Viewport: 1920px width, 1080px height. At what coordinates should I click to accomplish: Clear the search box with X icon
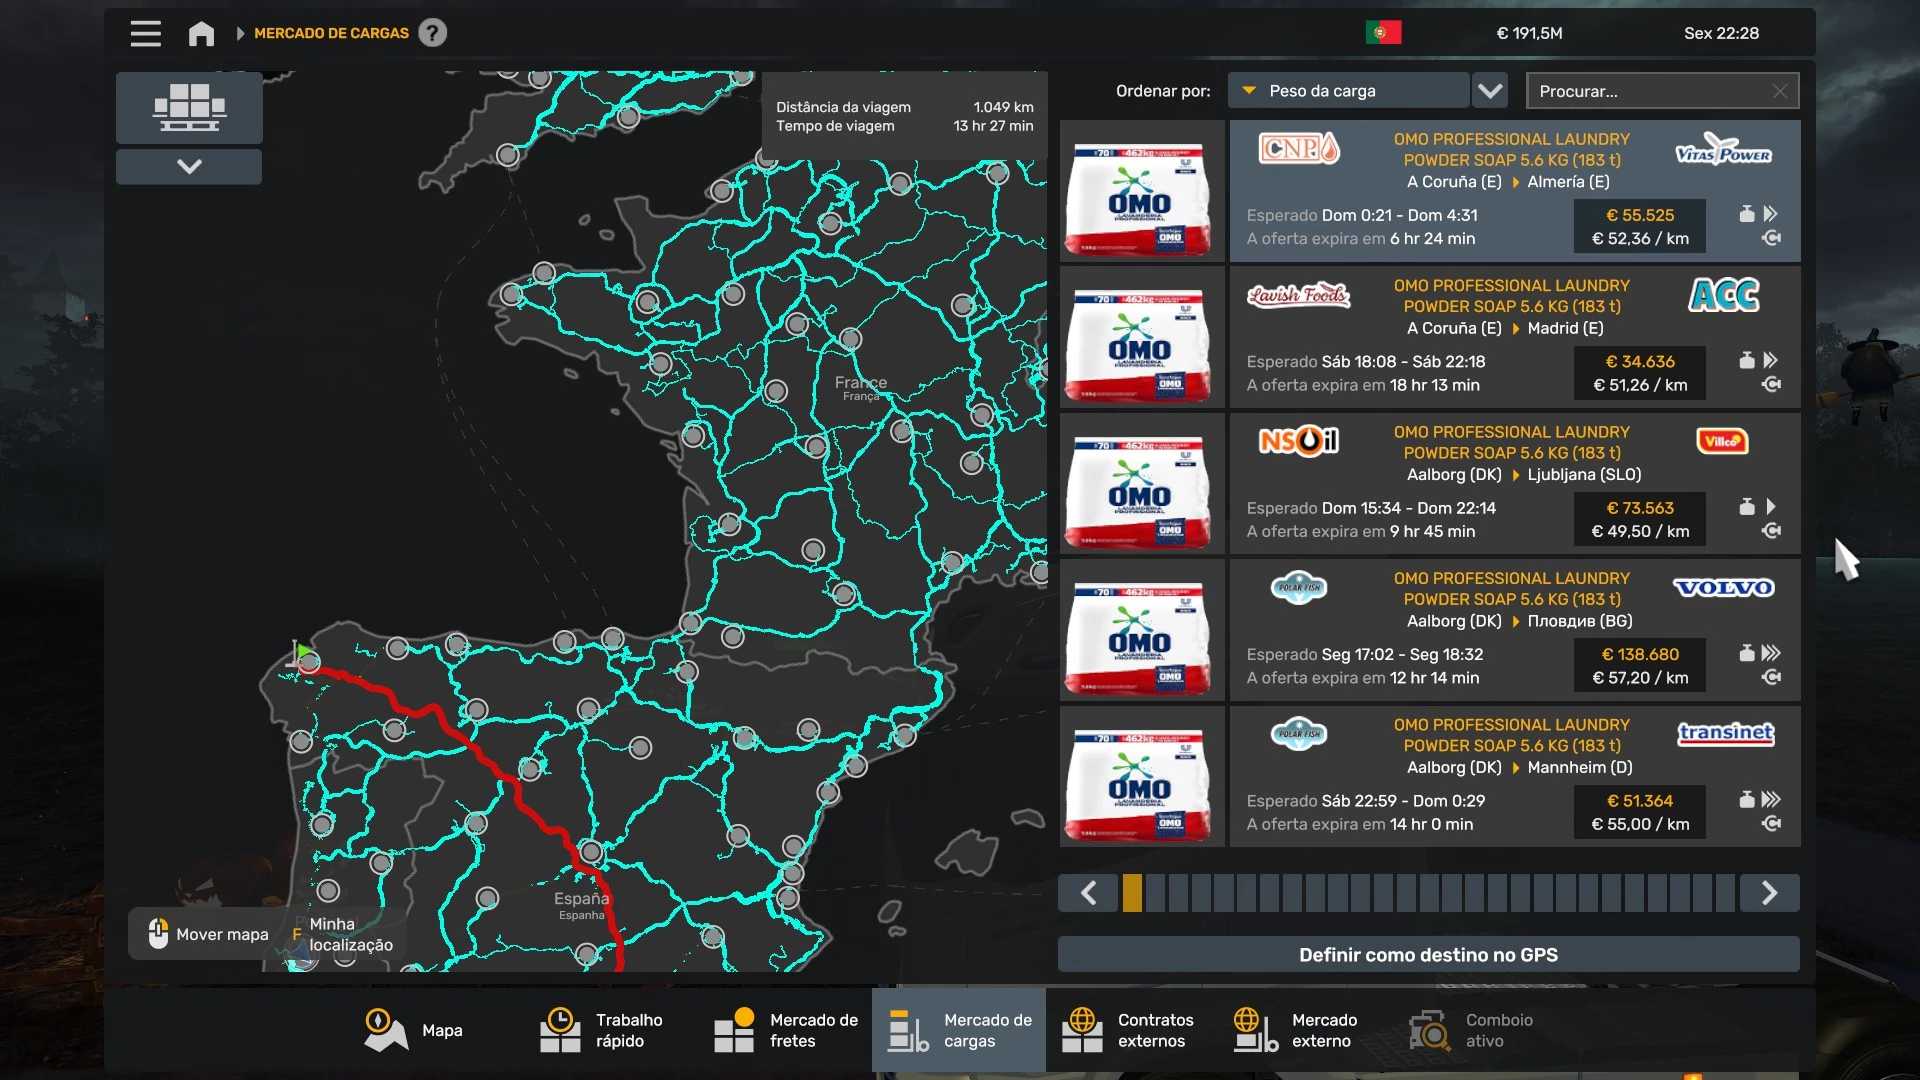[x=1780, y=91]
